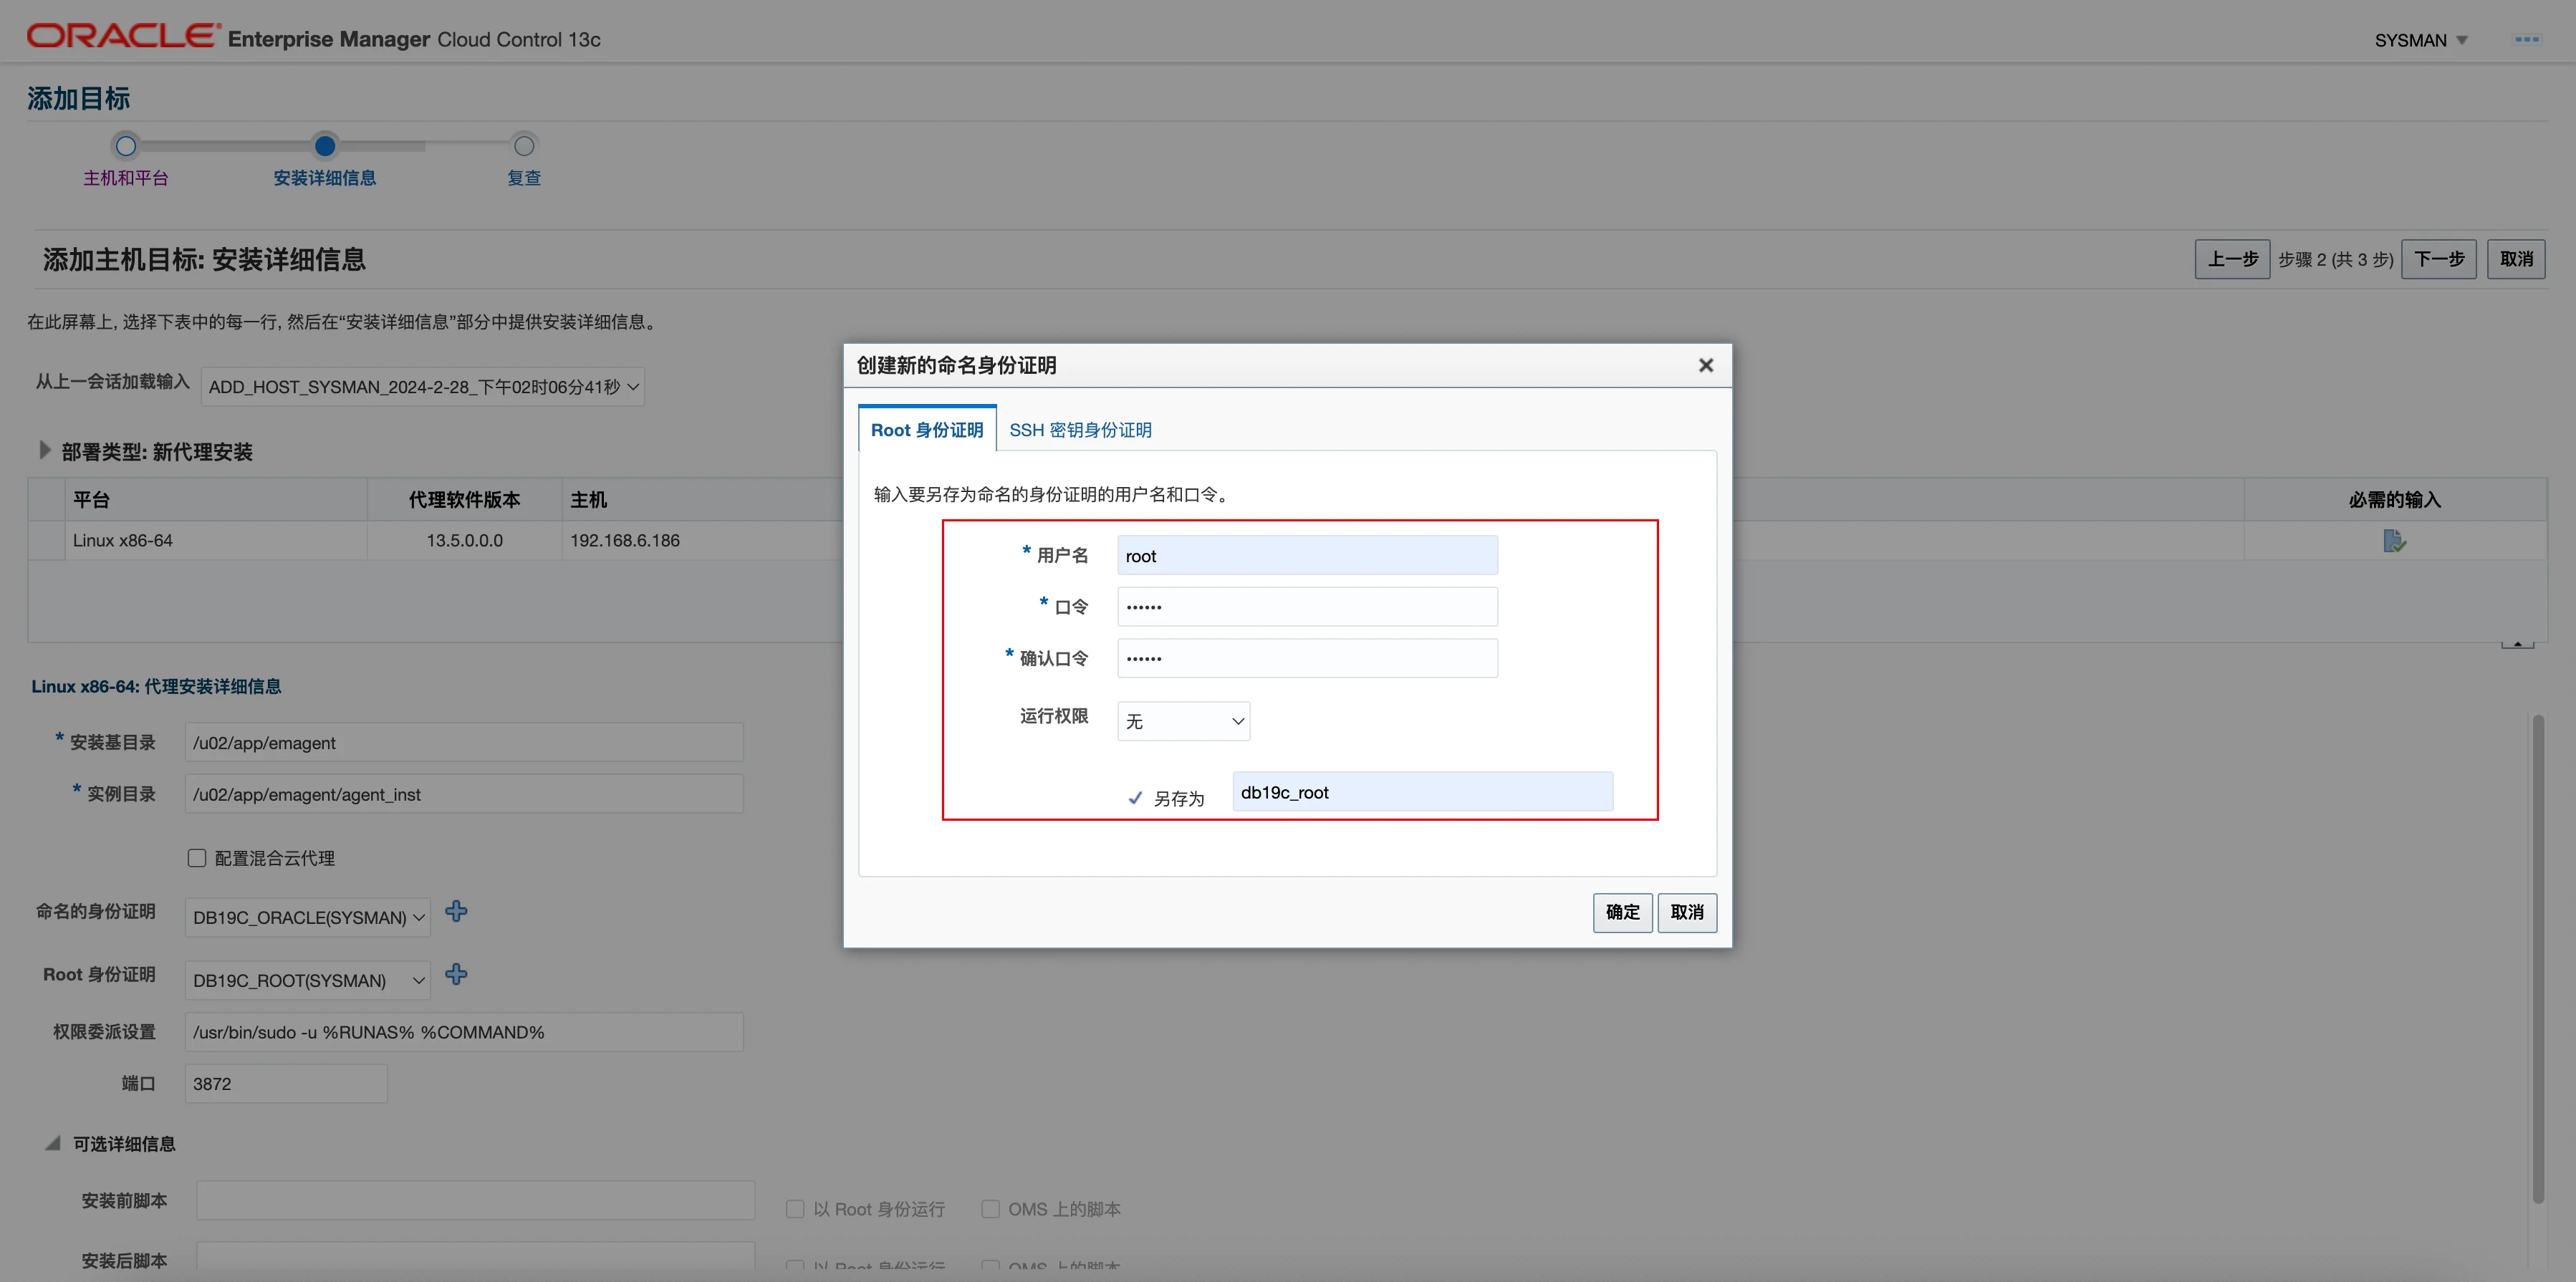Open SYSMAN user menu
The height and width of the screenshot is (1282, 2576).
pyautogui.click(x=2421, y=40)
